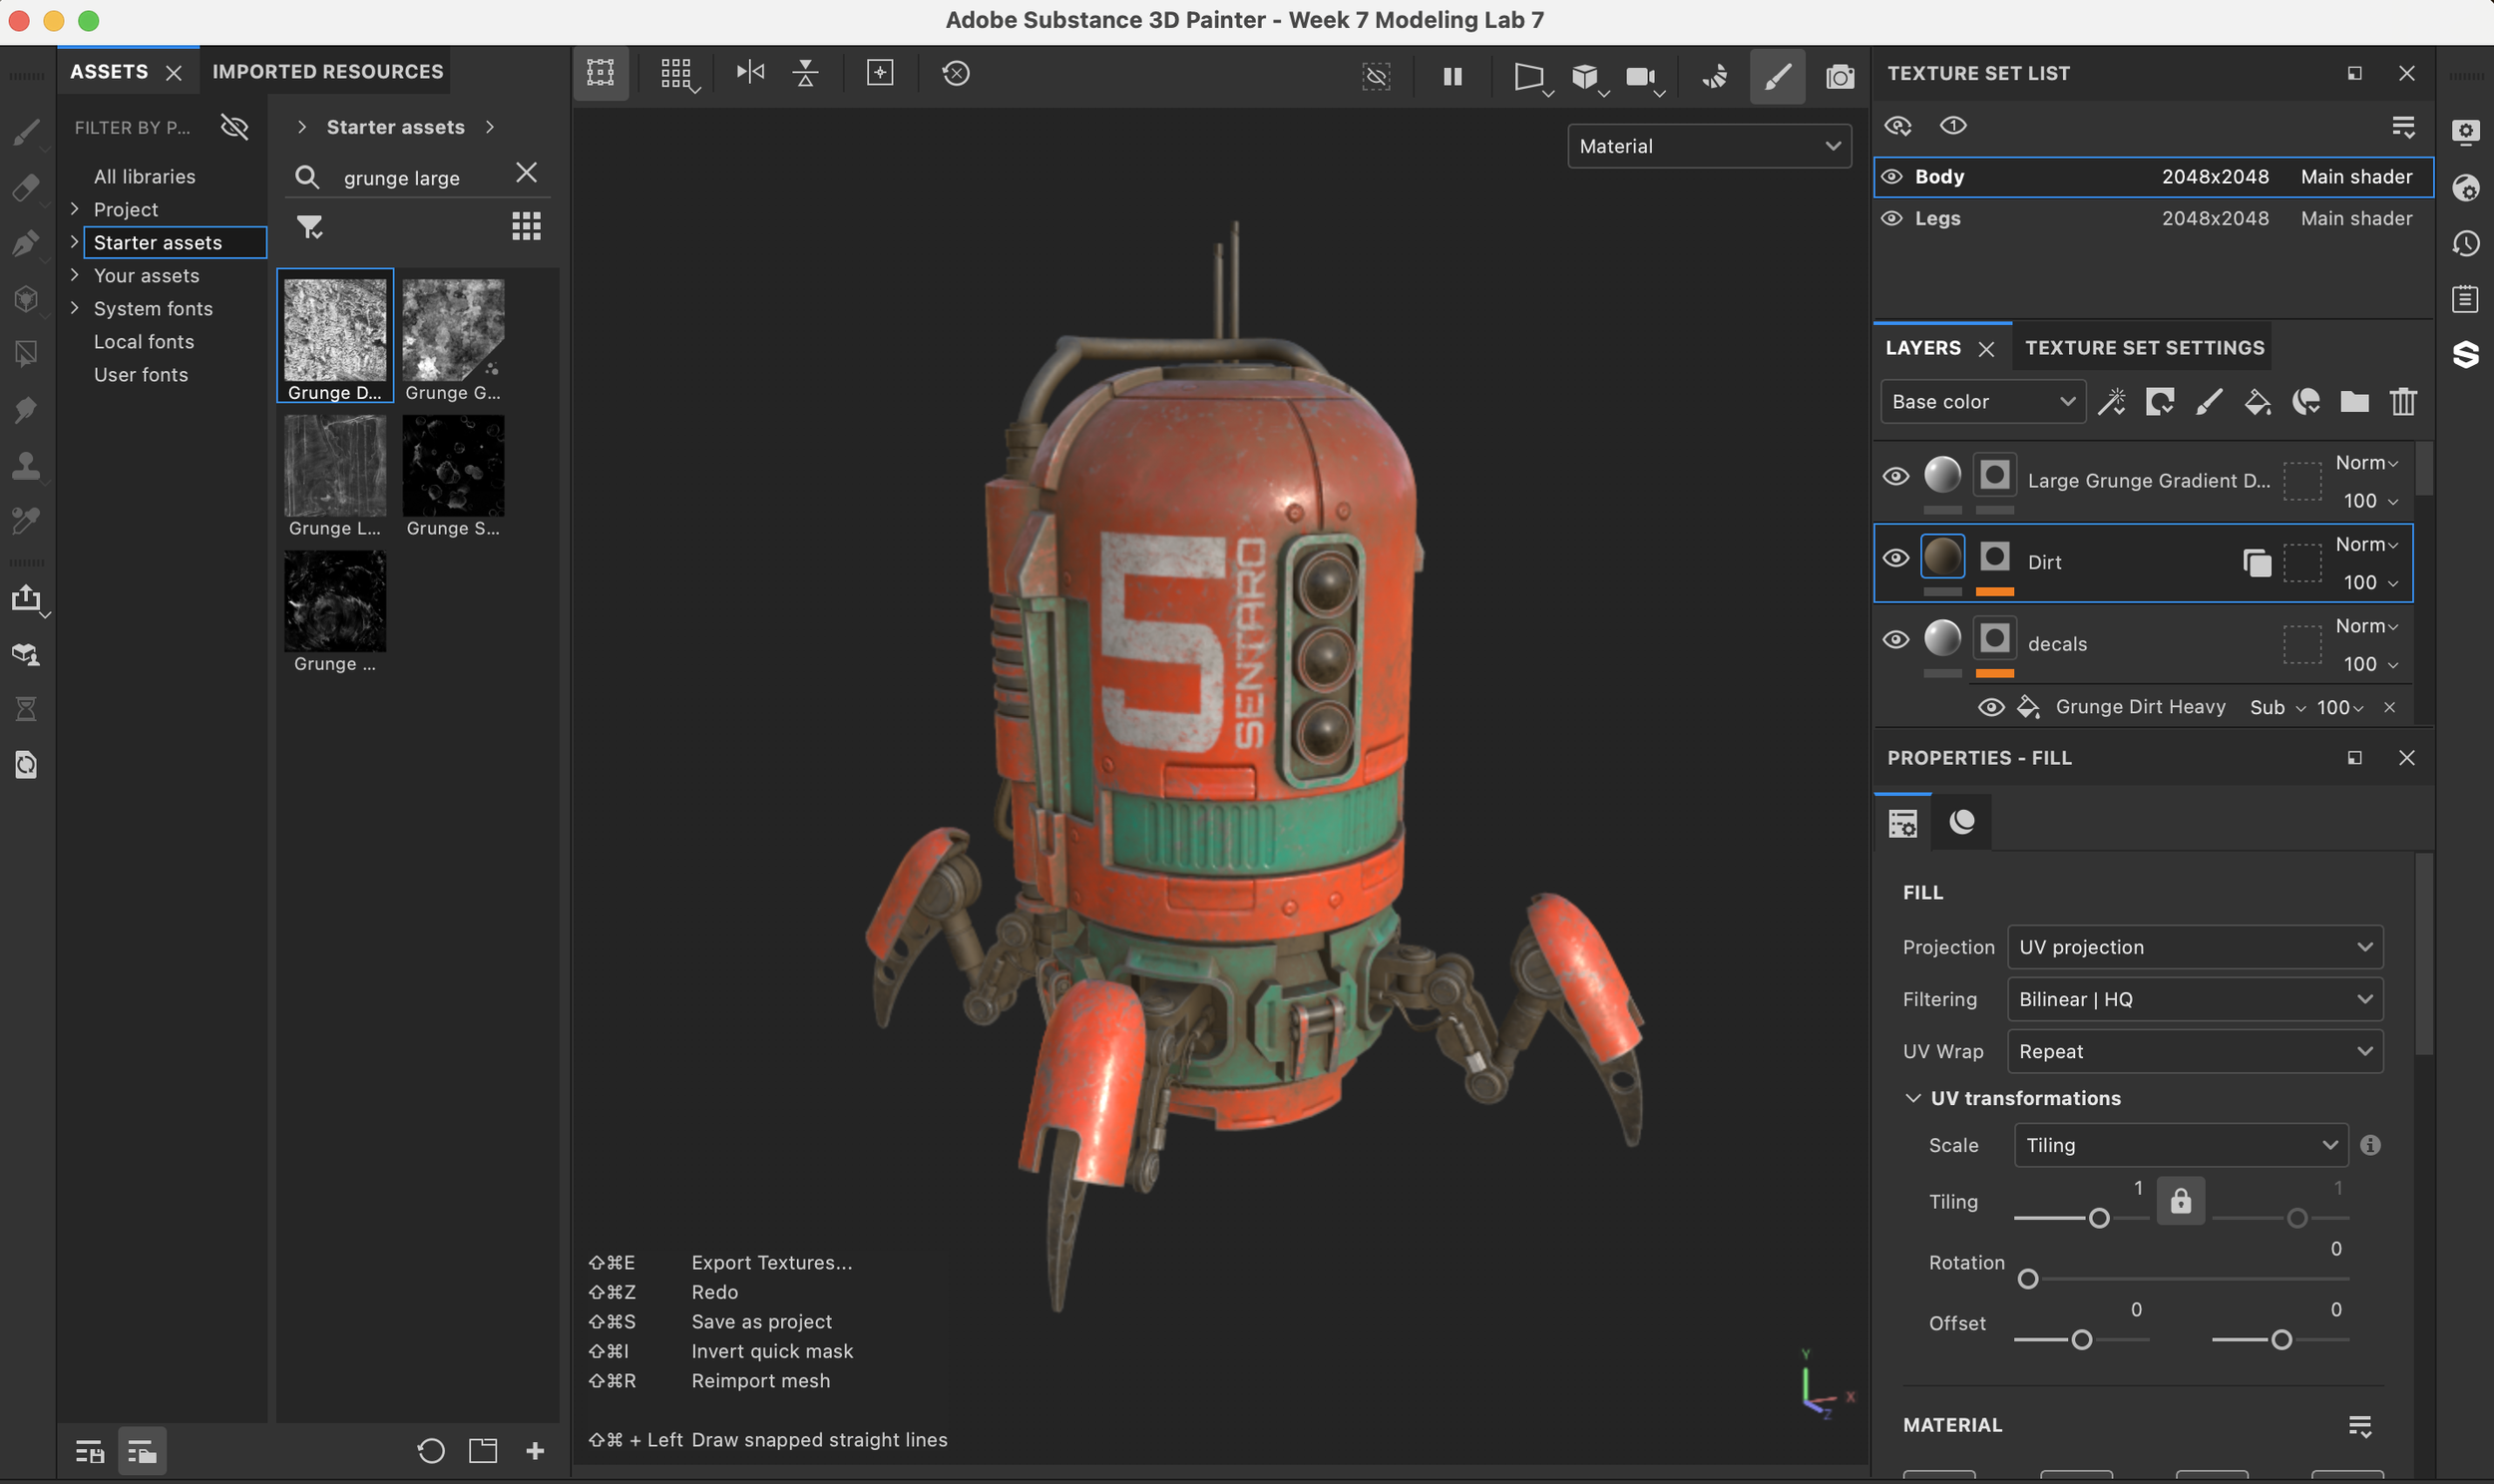This screenshot has height=1484, width=2494.
Task: Select the Starter assets library
Action: coord(157,242)
